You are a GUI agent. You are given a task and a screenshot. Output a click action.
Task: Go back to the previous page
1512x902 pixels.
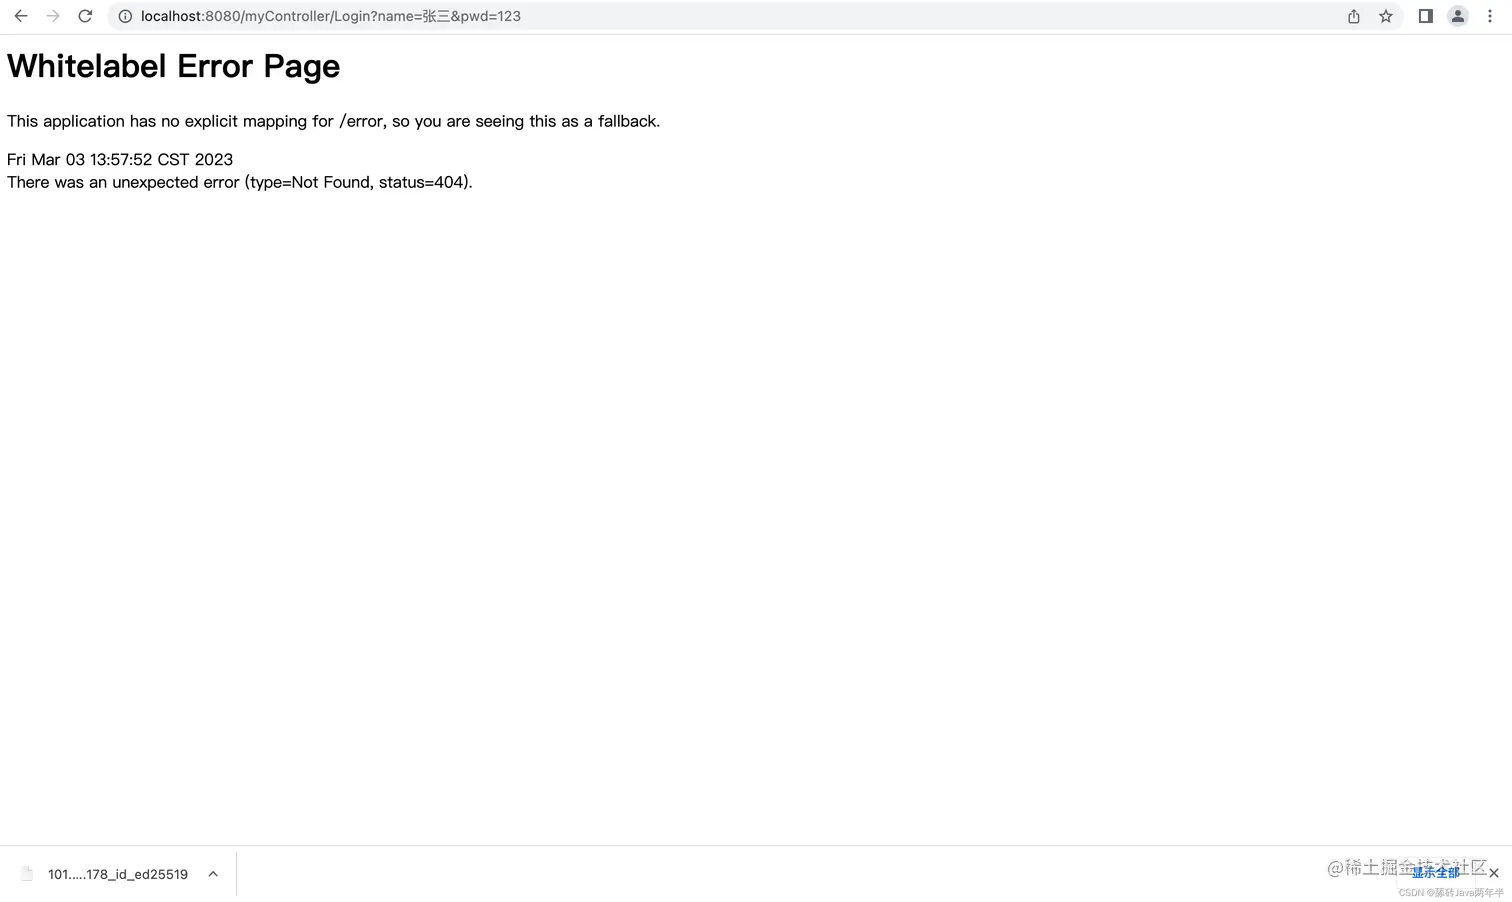pyautogui.click(x=21, y=16)
